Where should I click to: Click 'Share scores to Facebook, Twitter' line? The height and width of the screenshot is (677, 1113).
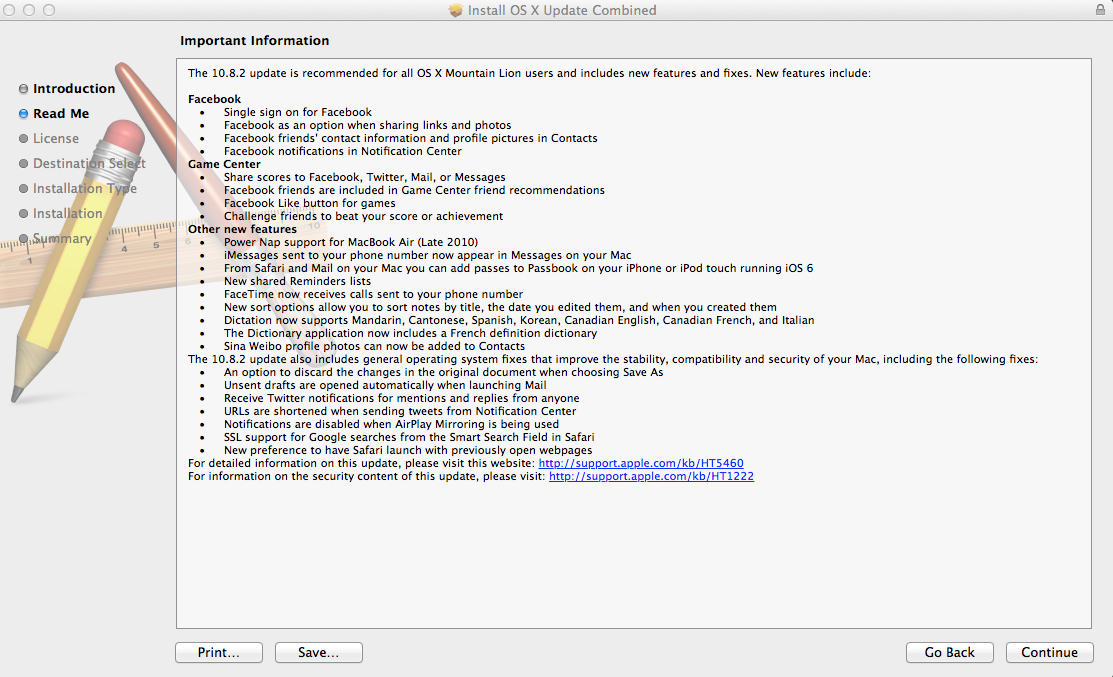365,177
